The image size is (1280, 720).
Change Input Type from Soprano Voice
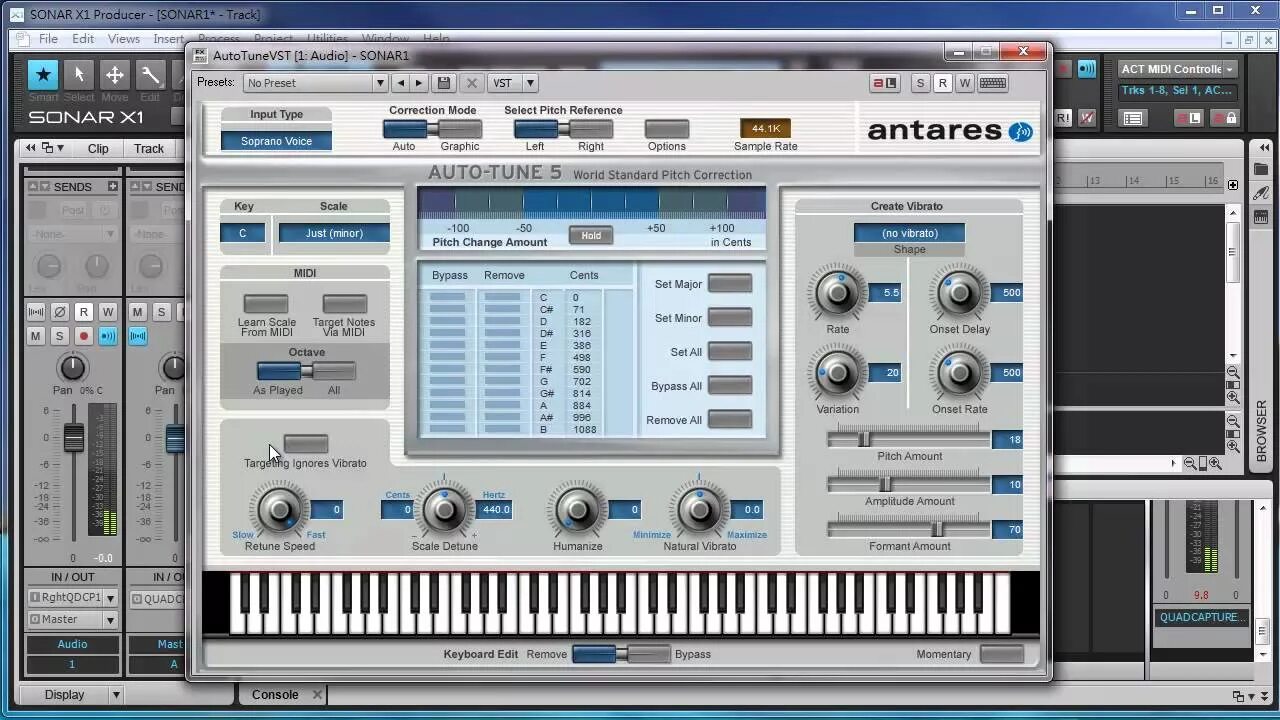[x=276, y=141]
